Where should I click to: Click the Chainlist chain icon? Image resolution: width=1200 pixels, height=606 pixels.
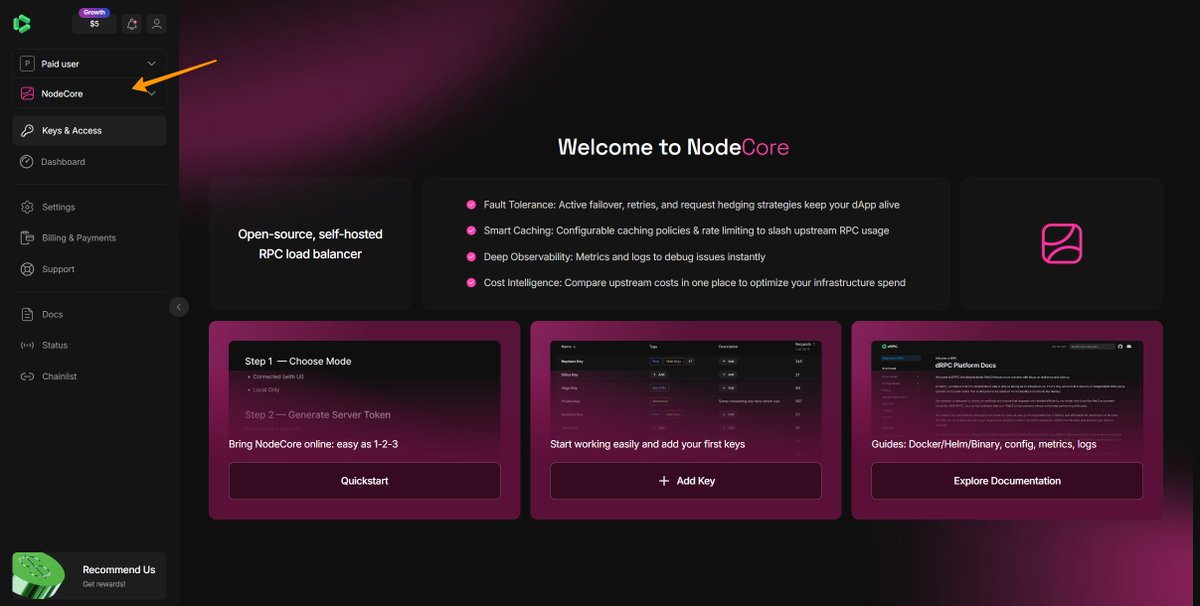click(x=27, y=376)
